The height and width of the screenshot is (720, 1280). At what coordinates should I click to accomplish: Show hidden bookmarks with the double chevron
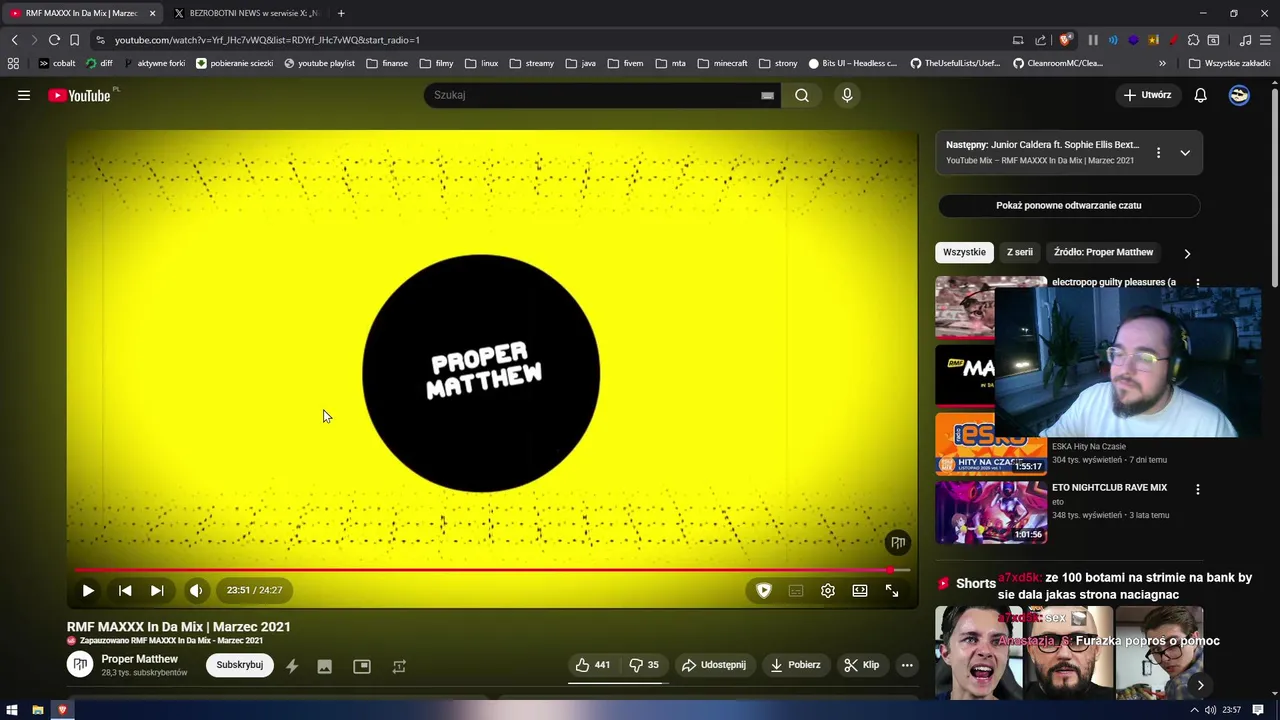(x=1162, y=63)
